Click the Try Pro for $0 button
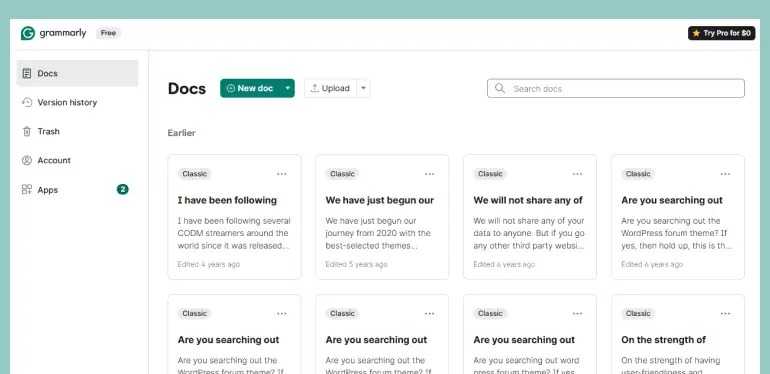770x374 pixels. click(721, 33)
